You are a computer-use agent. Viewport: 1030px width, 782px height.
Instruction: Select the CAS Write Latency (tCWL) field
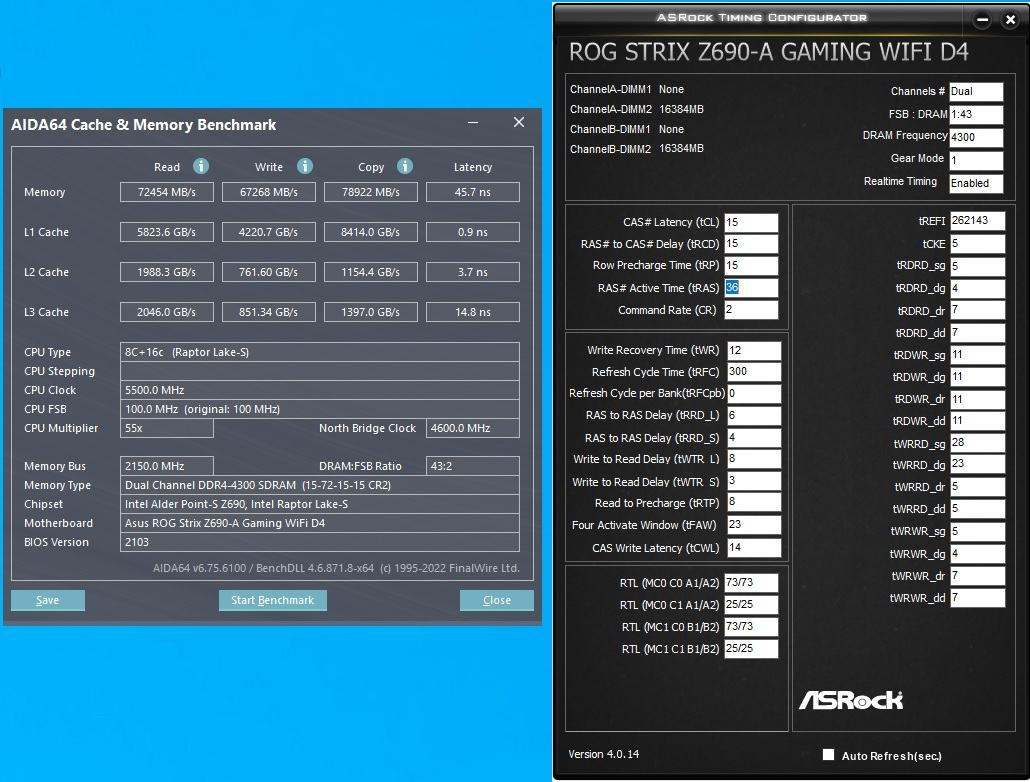754,547
